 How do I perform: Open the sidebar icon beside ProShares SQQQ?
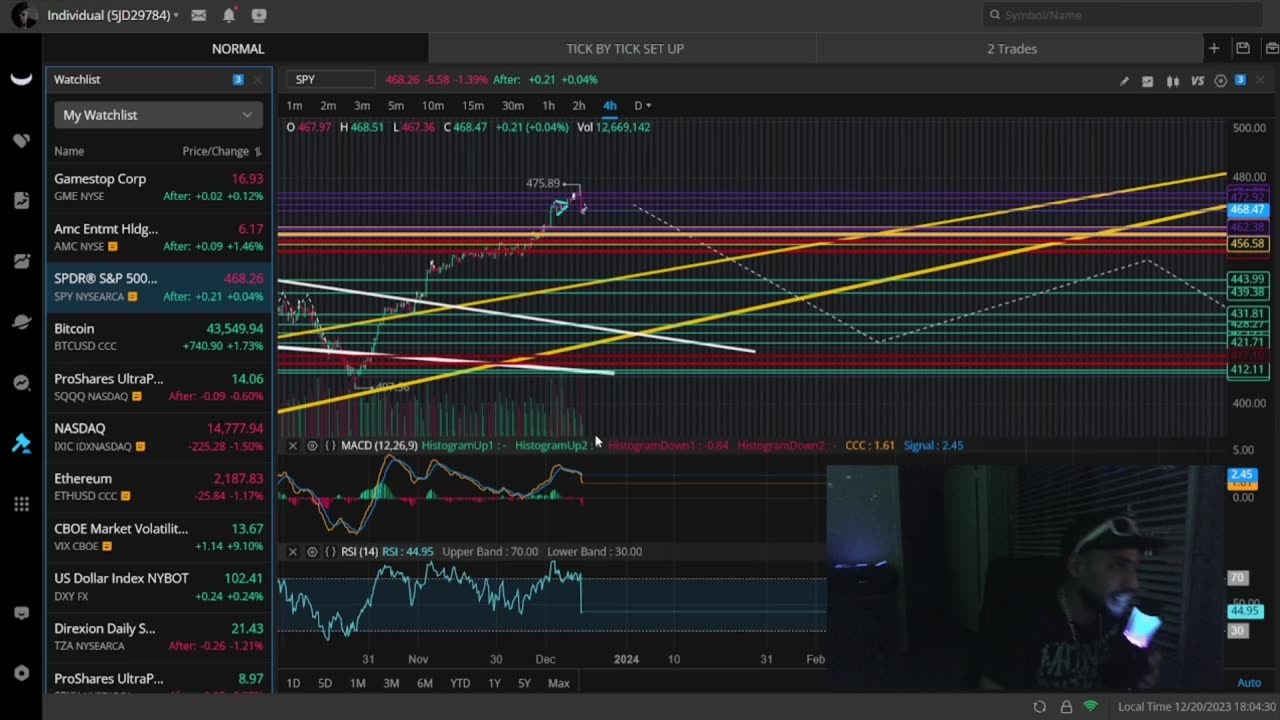21,383
